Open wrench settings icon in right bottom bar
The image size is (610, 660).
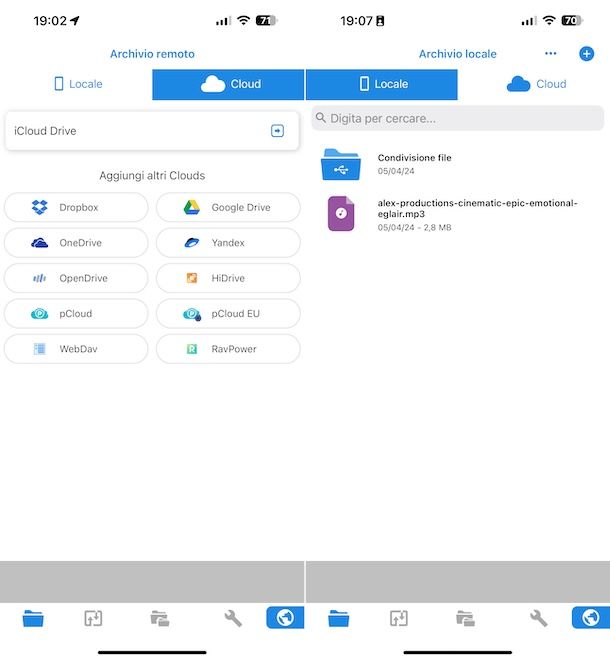pos(538,618)
